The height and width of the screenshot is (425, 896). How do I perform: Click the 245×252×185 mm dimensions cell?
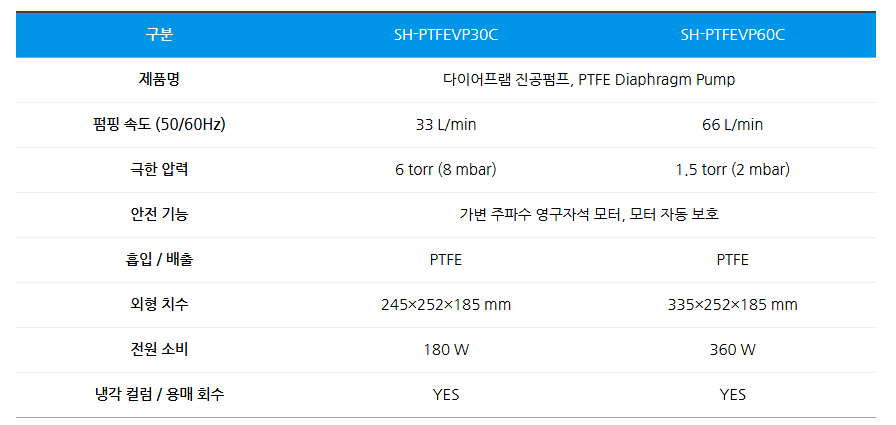tap(446, 305)
